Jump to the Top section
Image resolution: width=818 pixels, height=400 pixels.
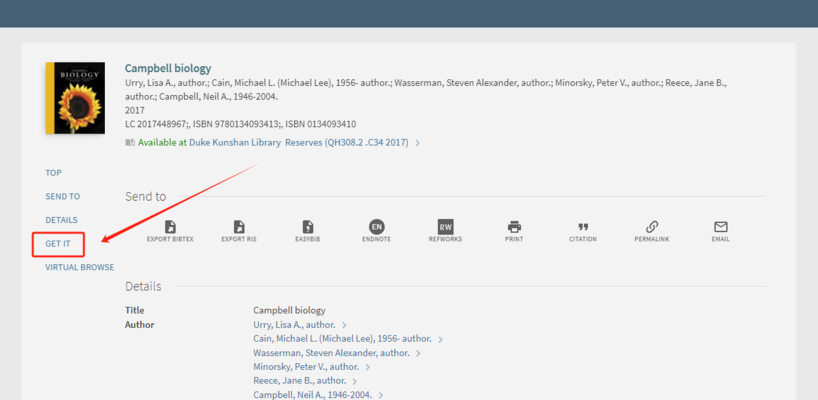click(53, 173)
